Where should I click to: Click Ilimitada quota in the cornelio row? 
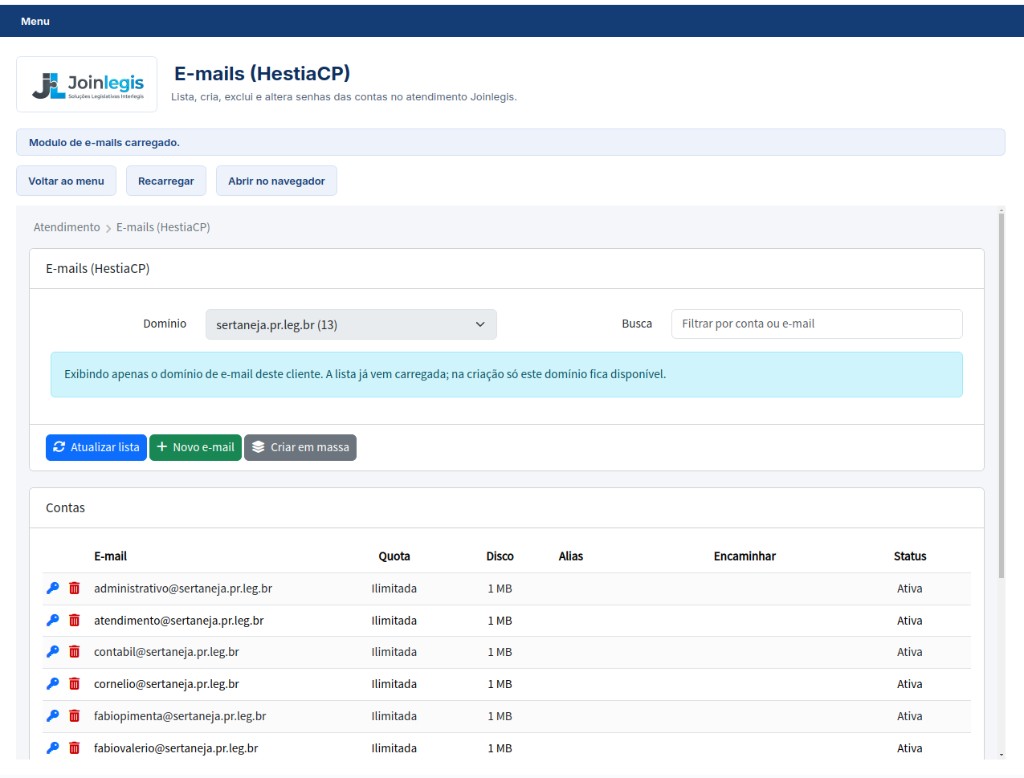tap(394, 684)
